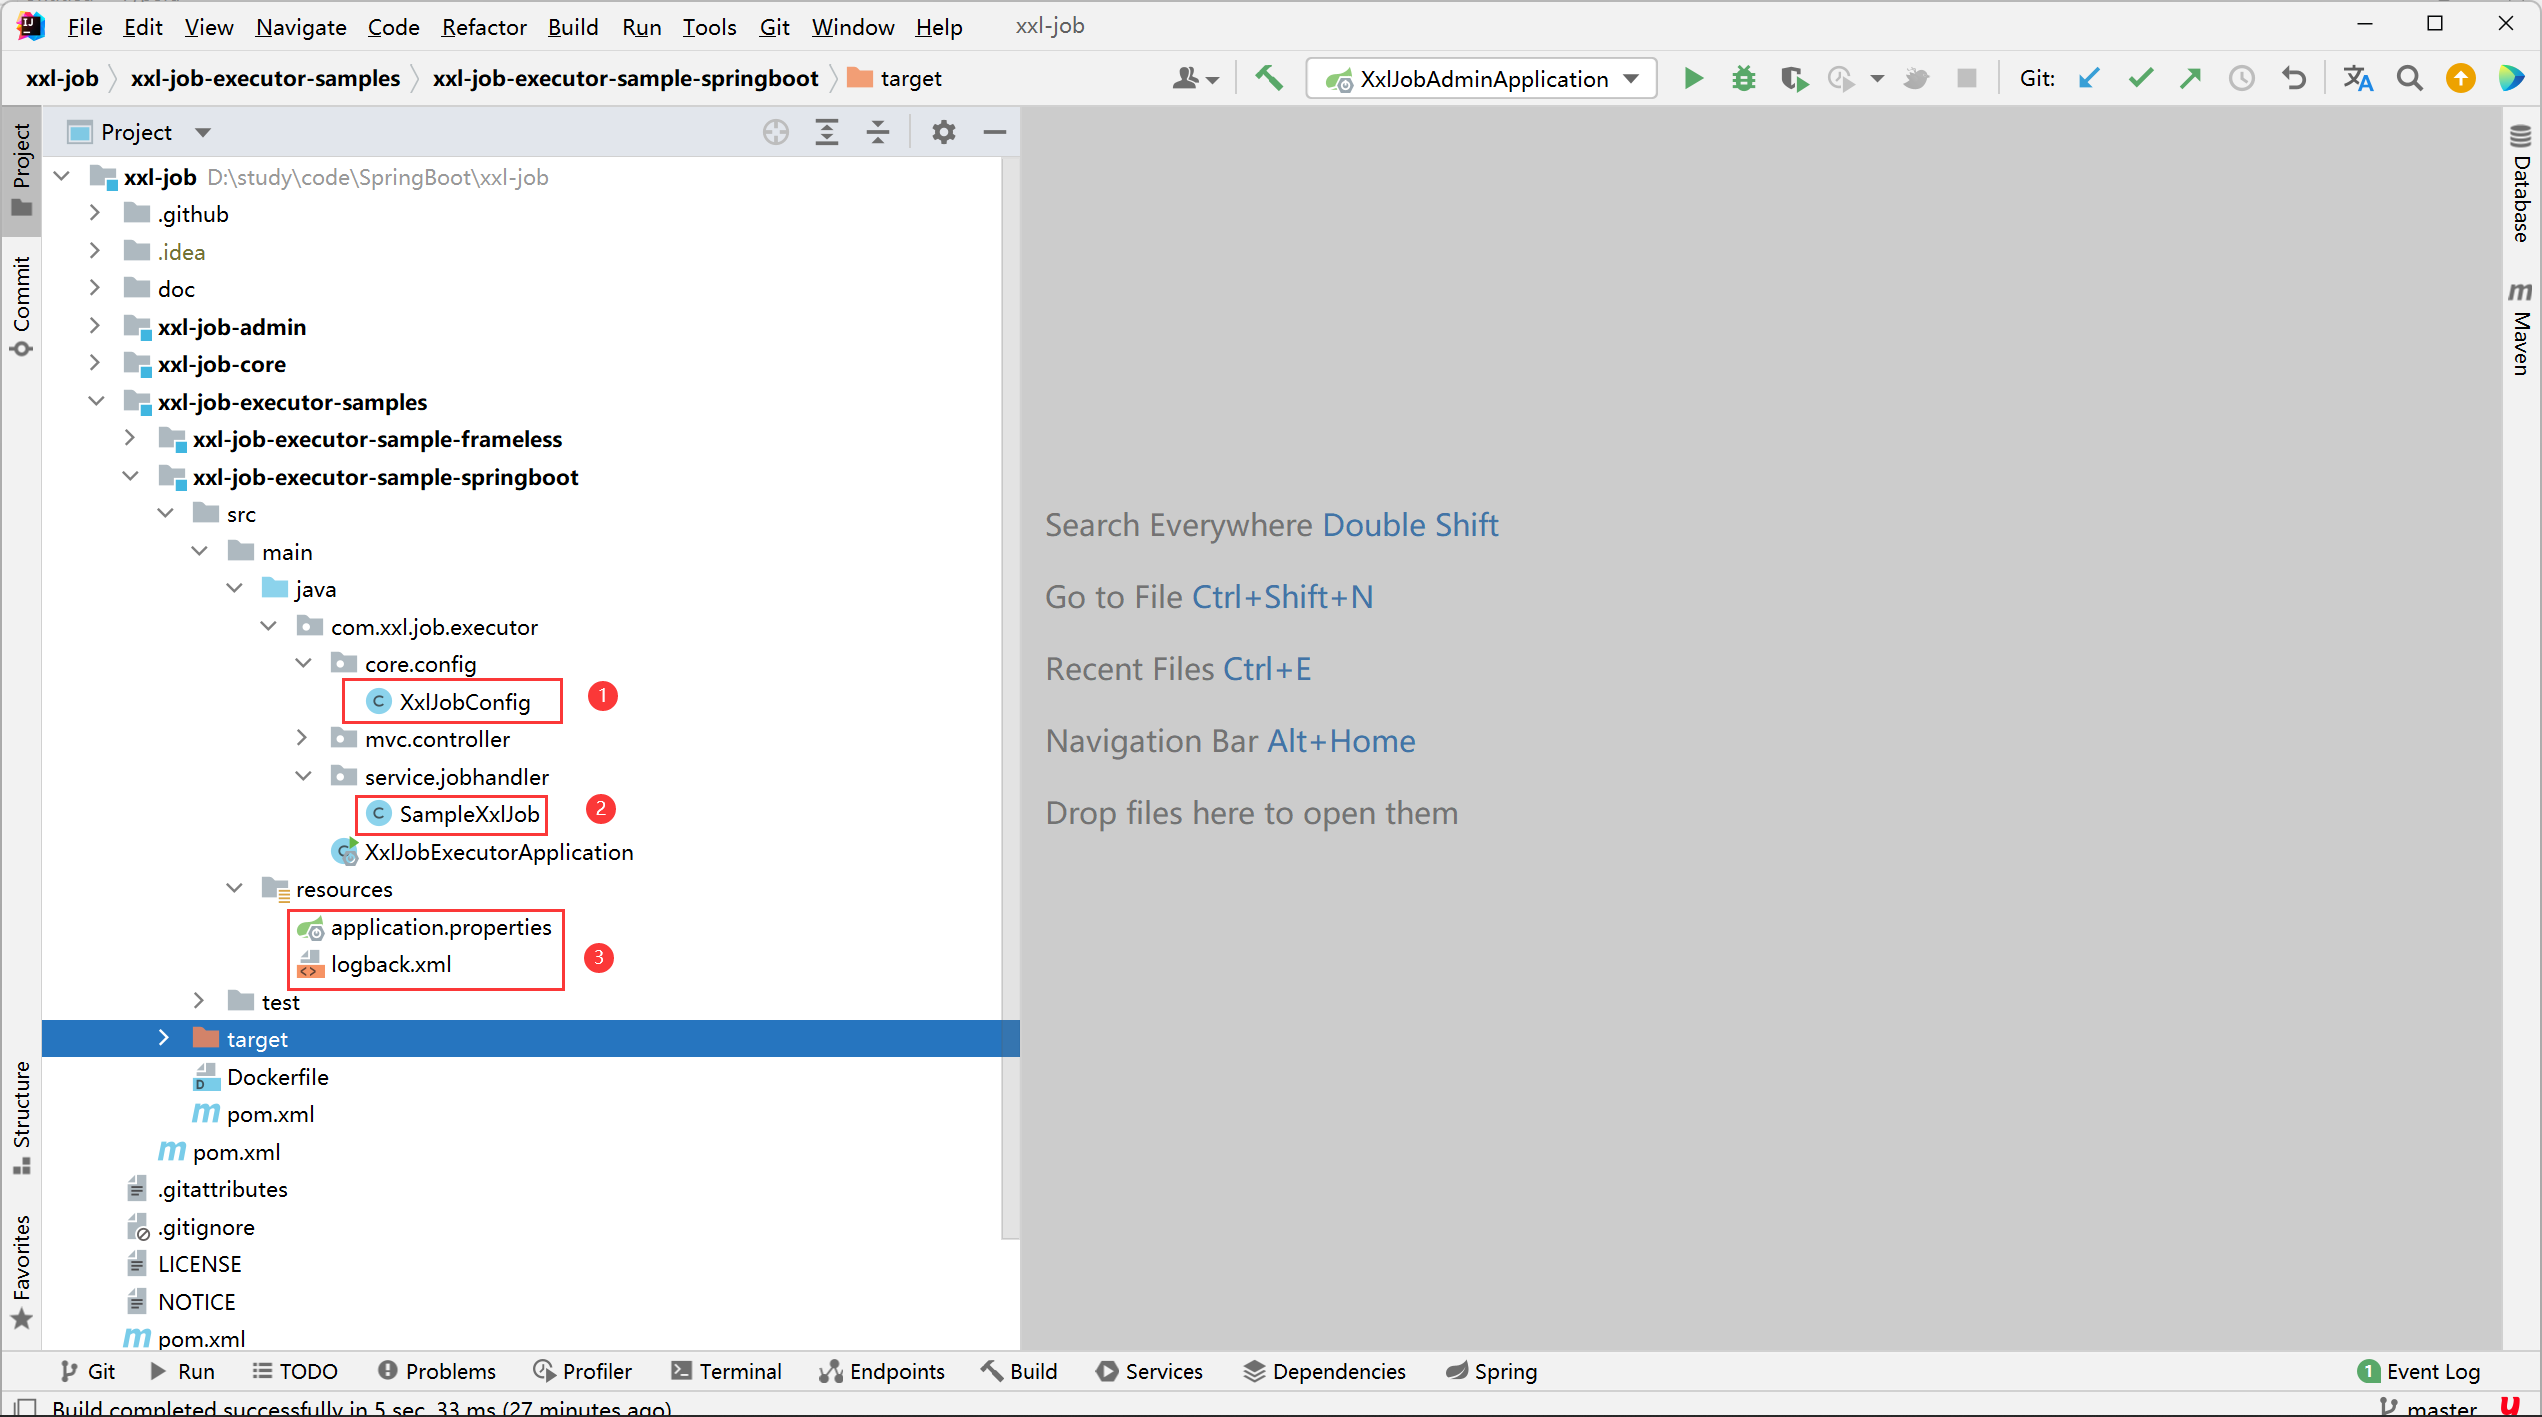
Task: Expand the test folder
Action: tap(199, 1001)
